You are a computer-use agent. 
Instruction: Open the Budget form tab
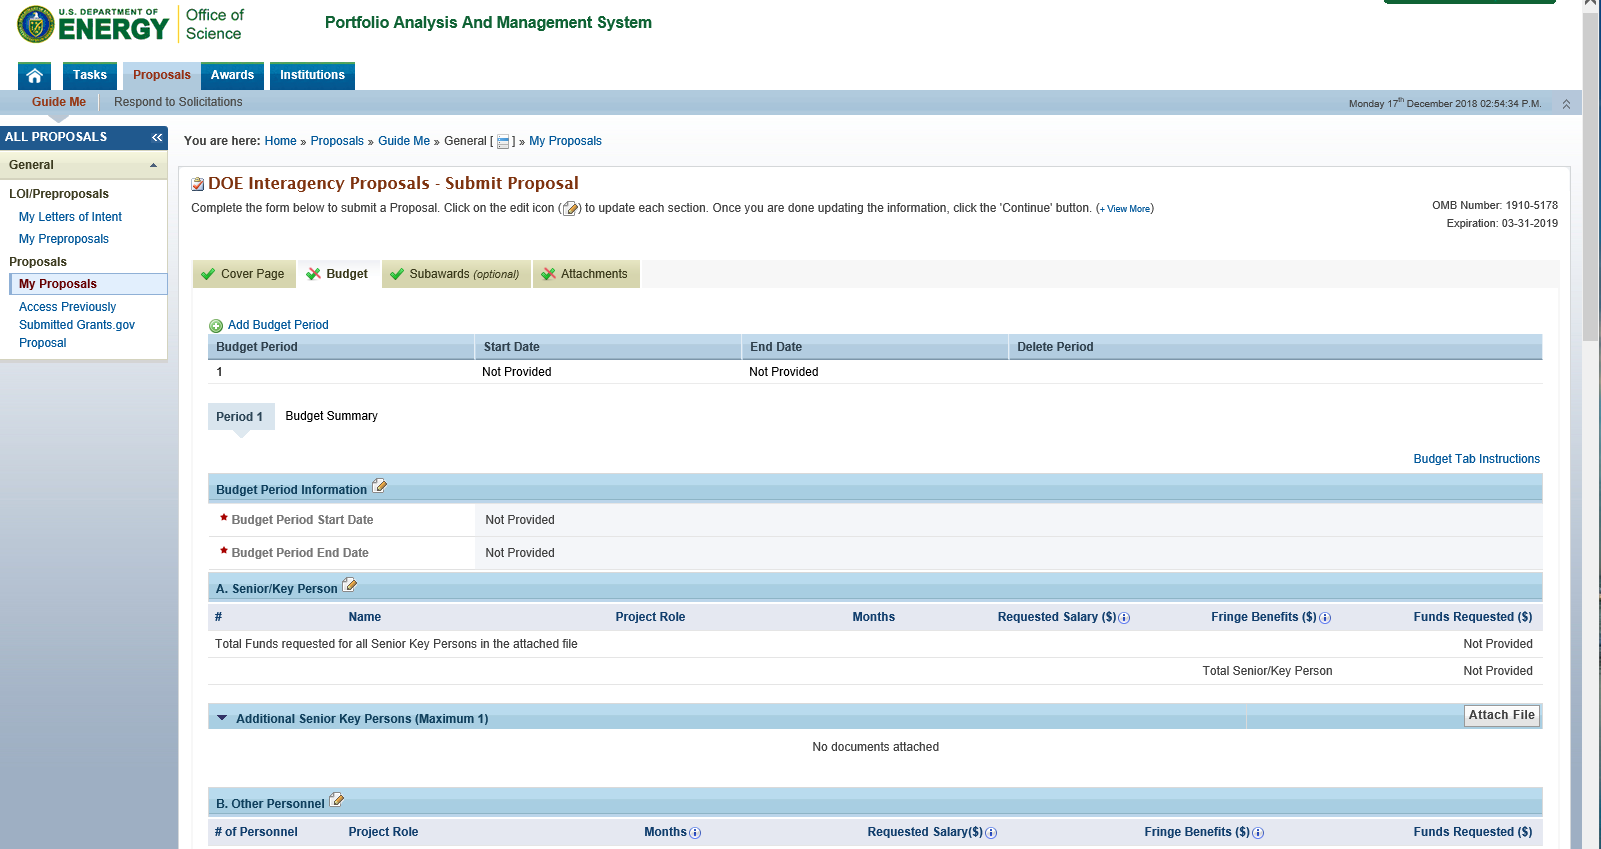pyautogui.click(x=338, y=274)
